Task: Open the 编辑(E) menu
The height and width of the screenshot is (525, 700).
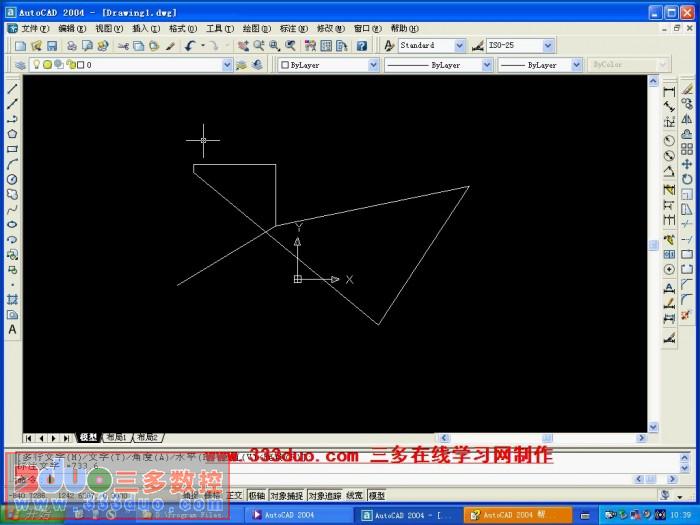Action: pos(72,29)
